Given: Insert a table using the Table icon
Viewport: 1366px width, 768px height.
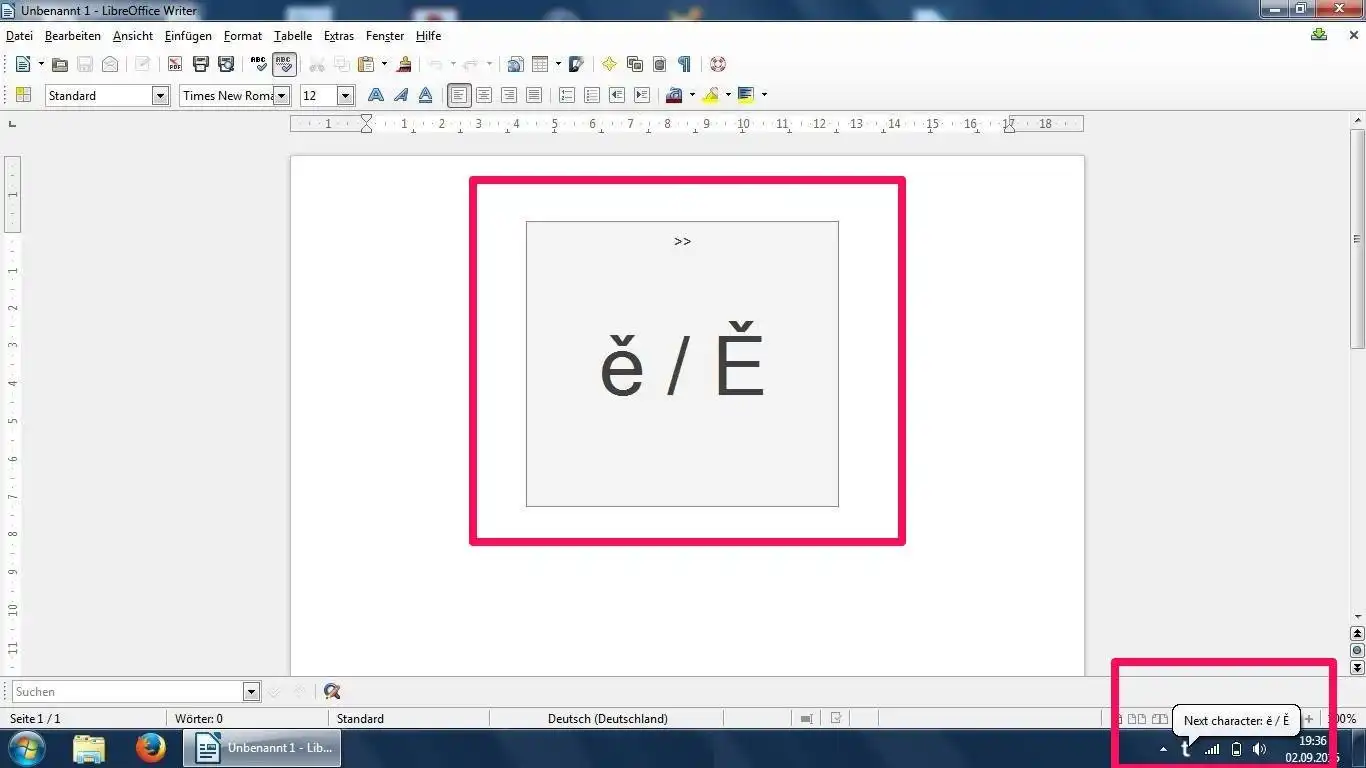Looking at the screenshot, I should [540, 64].
